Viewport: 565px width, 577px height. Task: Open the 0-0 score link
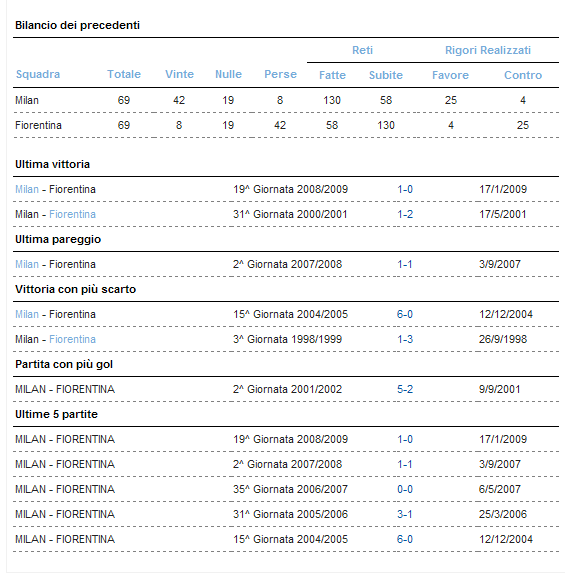click(x=405, y=489)
